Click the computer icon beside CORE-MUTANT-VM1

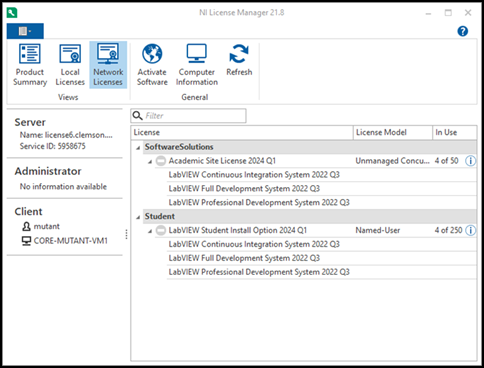point(26,241)
